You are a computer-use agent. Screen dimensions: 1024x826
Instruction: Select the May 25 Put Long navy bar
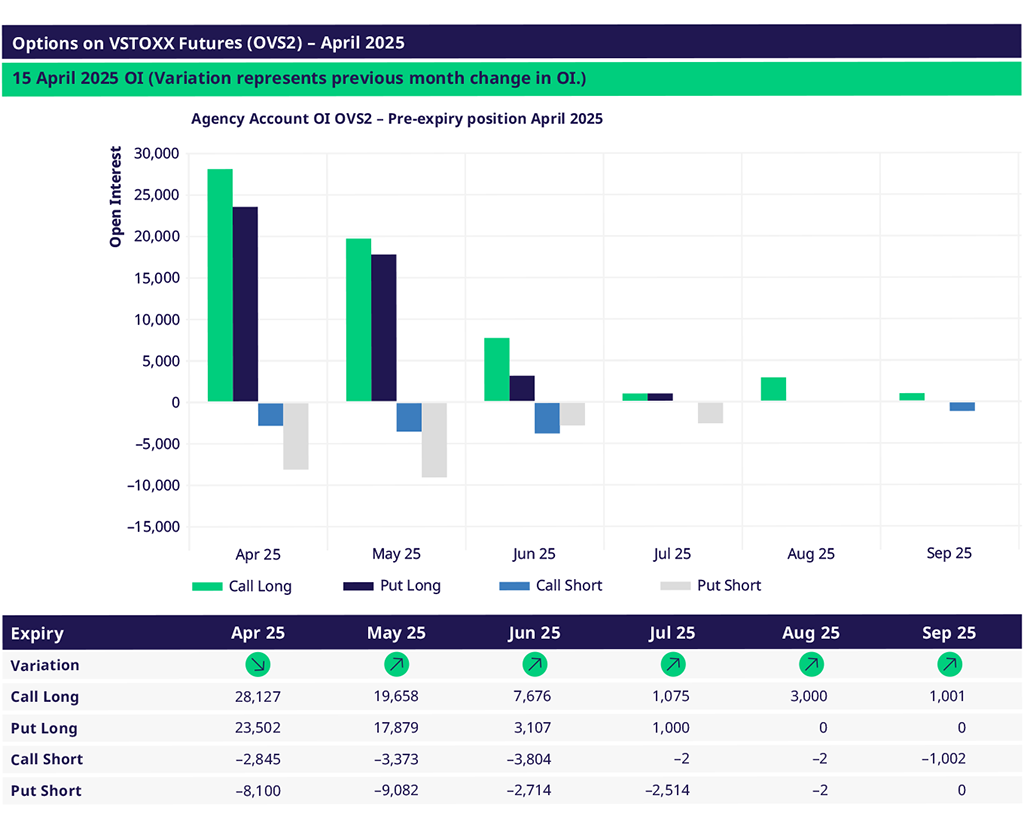[x=383, y=328]
